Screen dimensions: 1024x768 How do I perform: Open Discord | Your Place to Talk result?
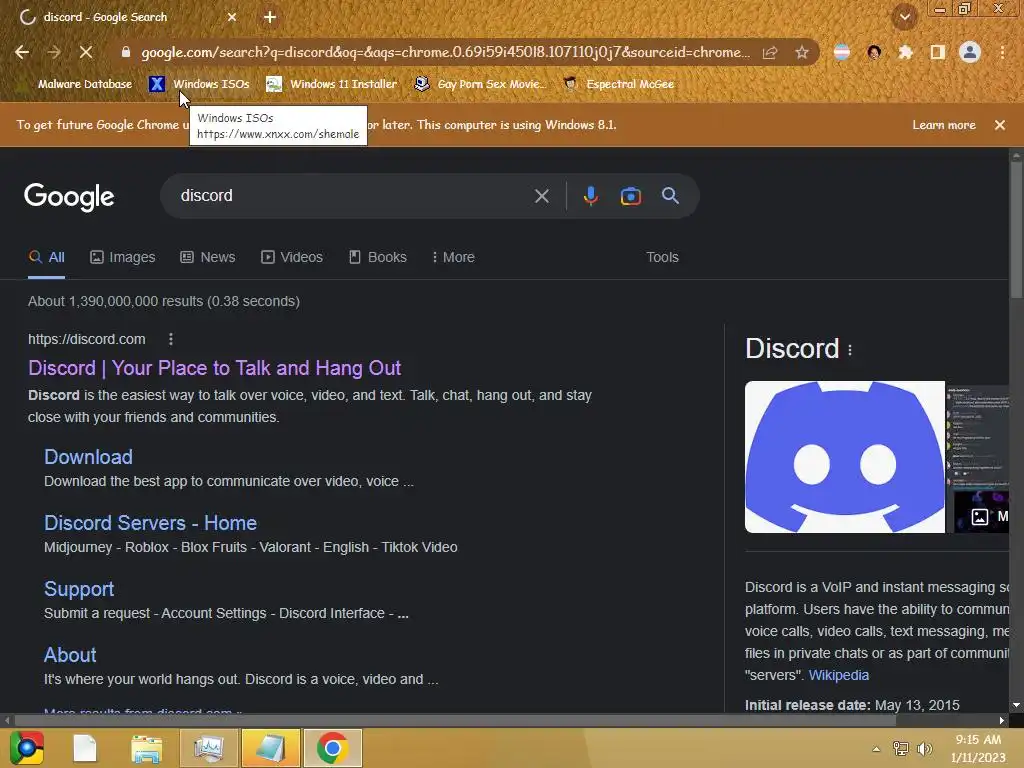(x=214, y=368)
